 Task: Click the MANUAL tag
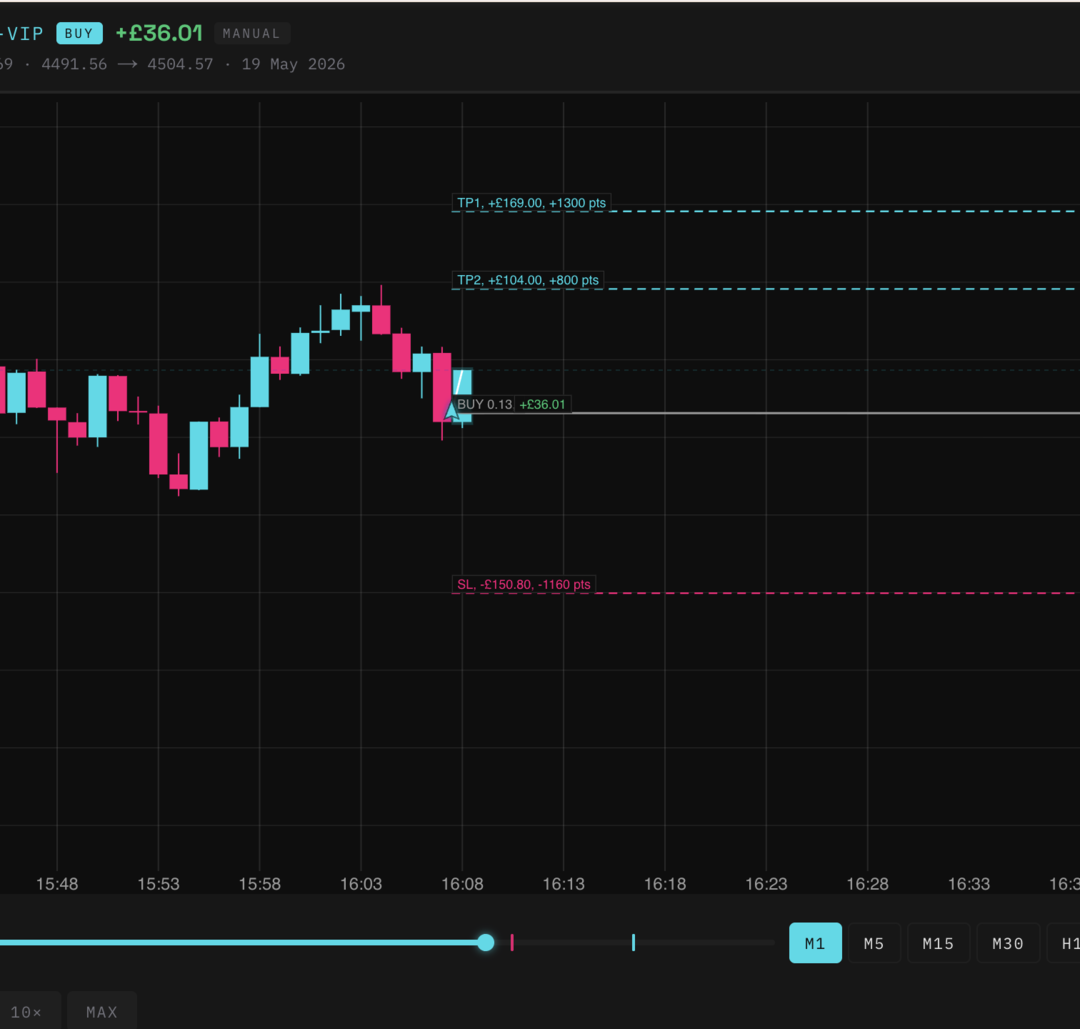[x=251, y=33]
